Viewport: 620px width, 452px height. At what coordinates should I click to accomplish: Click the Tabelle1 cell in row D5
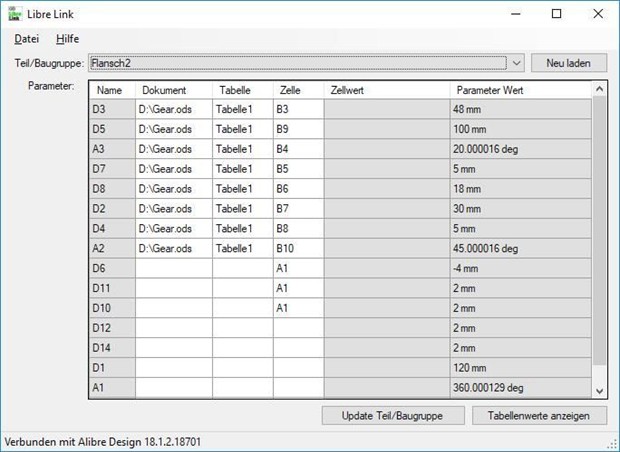(242, 129)
